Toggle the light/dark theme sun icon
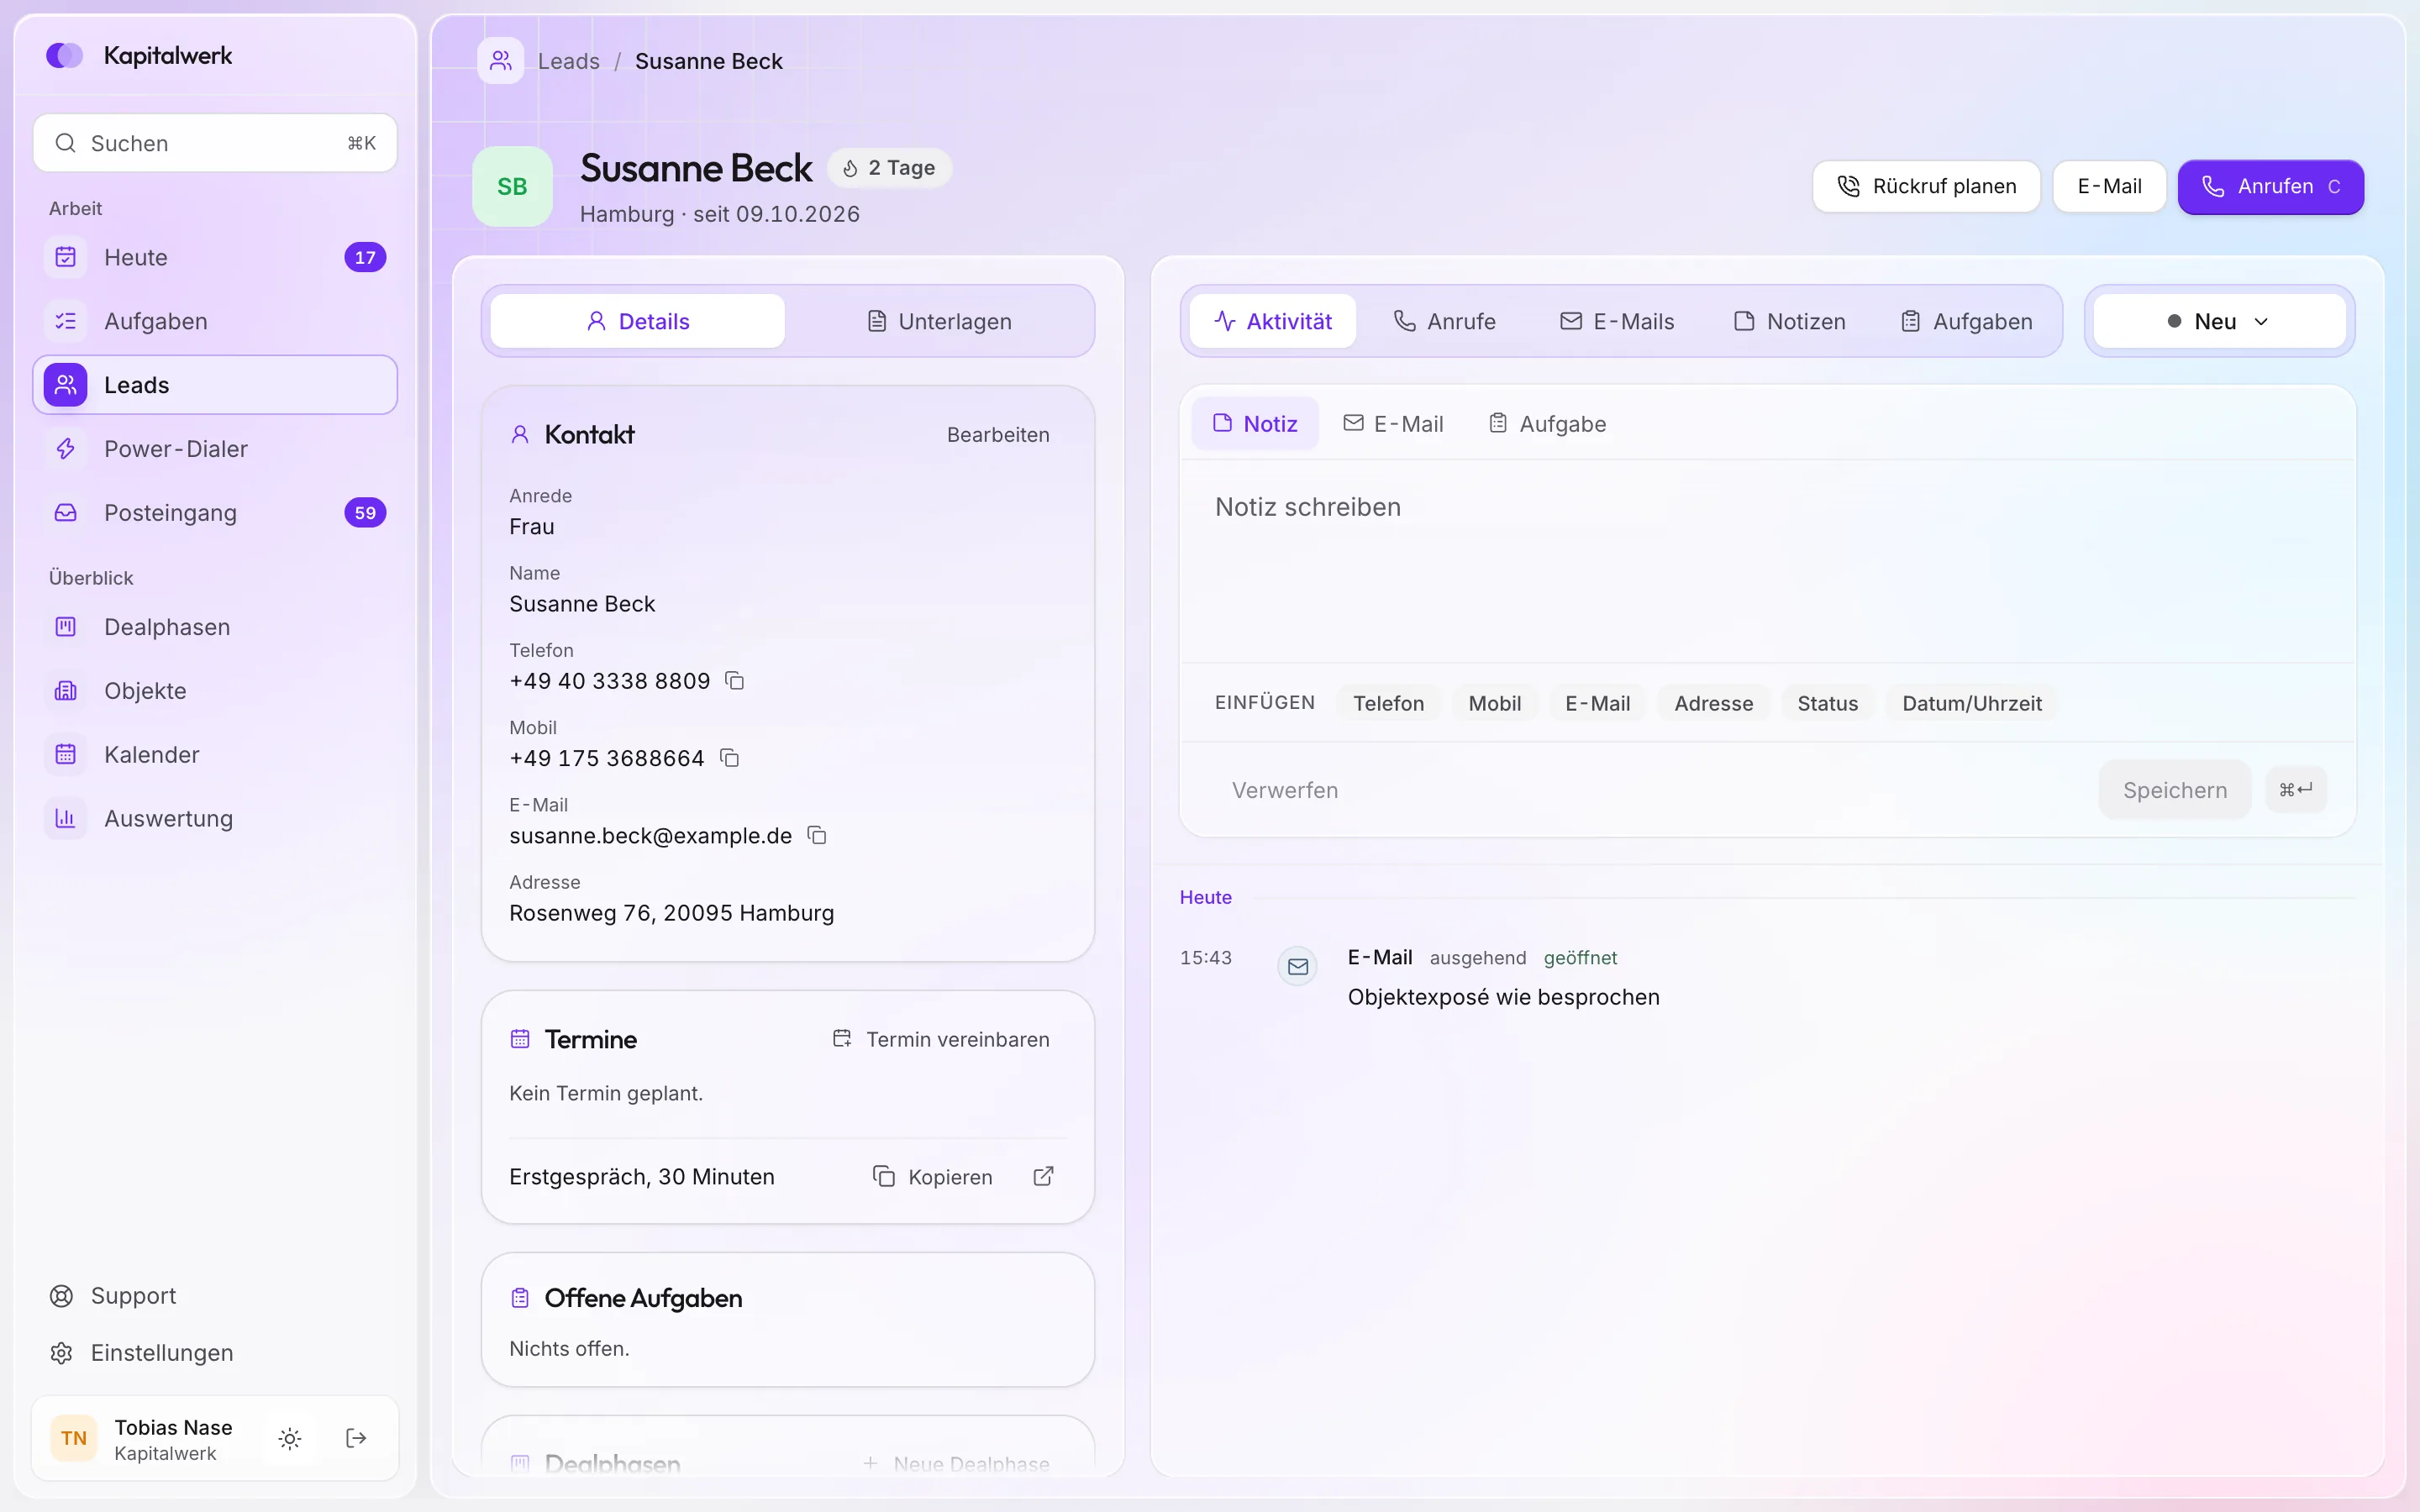The height and width of the screenshot is (1512, 2420). click(x=290, y=1438)
